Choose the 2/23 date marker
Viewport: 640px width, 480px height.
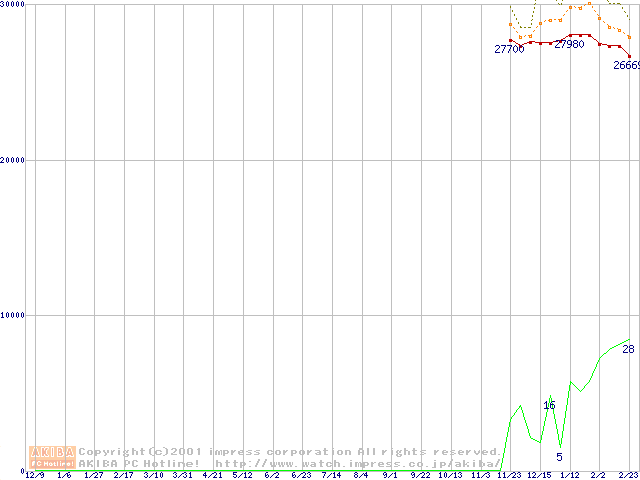(x=628, y=475)
